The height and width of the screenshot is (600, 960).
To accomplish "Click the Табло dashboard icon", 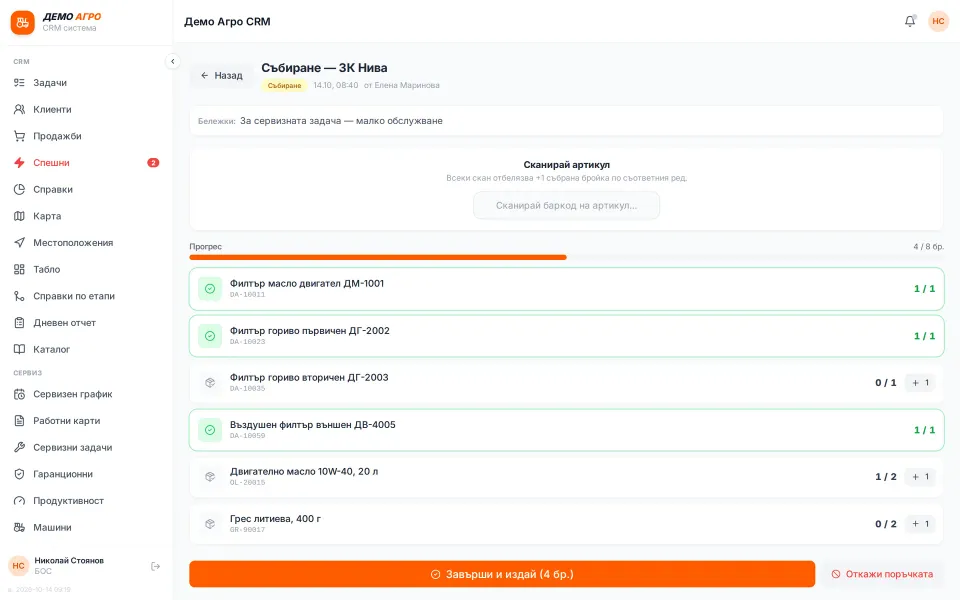I will coord(20,269).
